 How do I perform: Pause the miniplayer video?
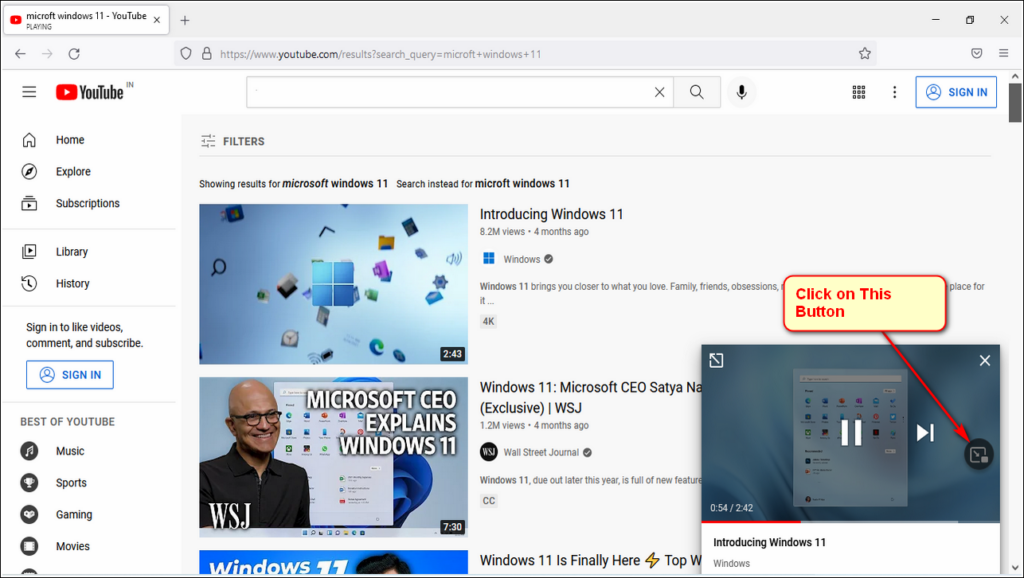click(x=851, y=432)
